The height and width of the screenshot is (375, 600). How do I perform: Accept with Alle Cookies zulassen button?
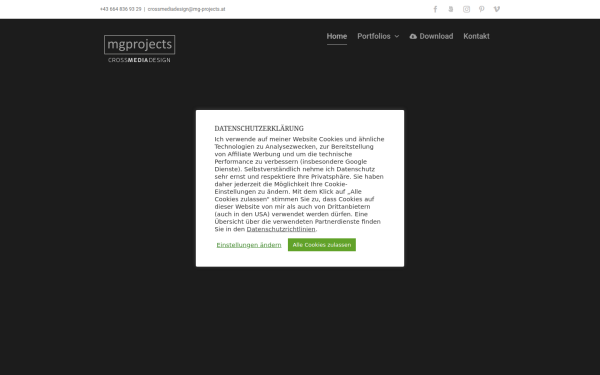pos(322,245)
